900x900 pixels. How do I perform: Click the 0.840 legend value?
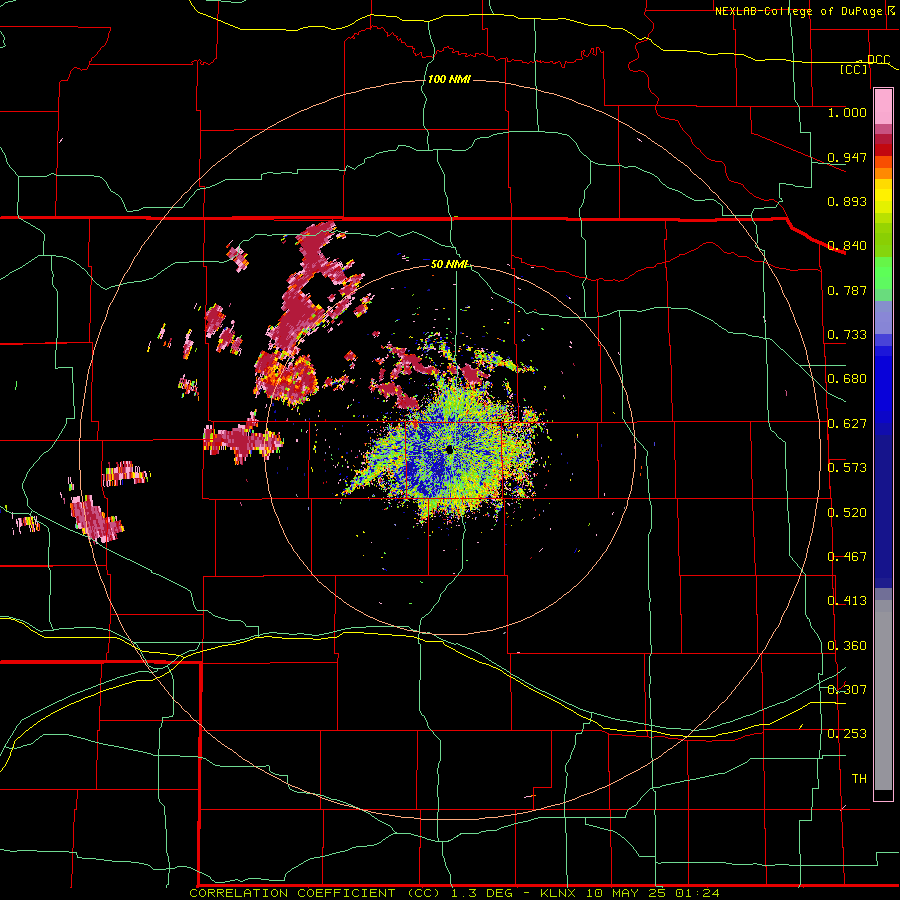coord(847,246)
